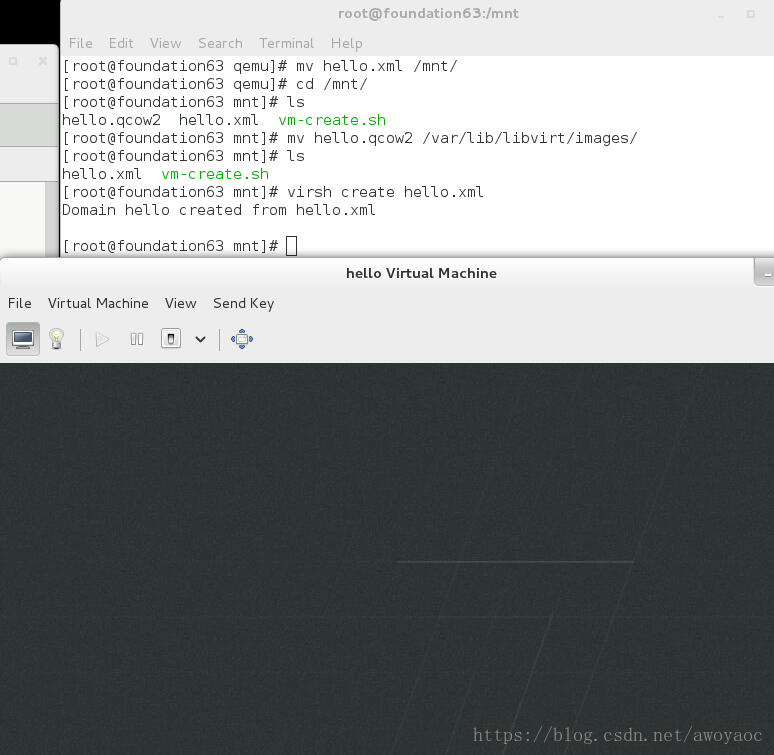Click 'Domain hello created from hello.xml' output
The image size is (774, 755).
coord(219,210)
